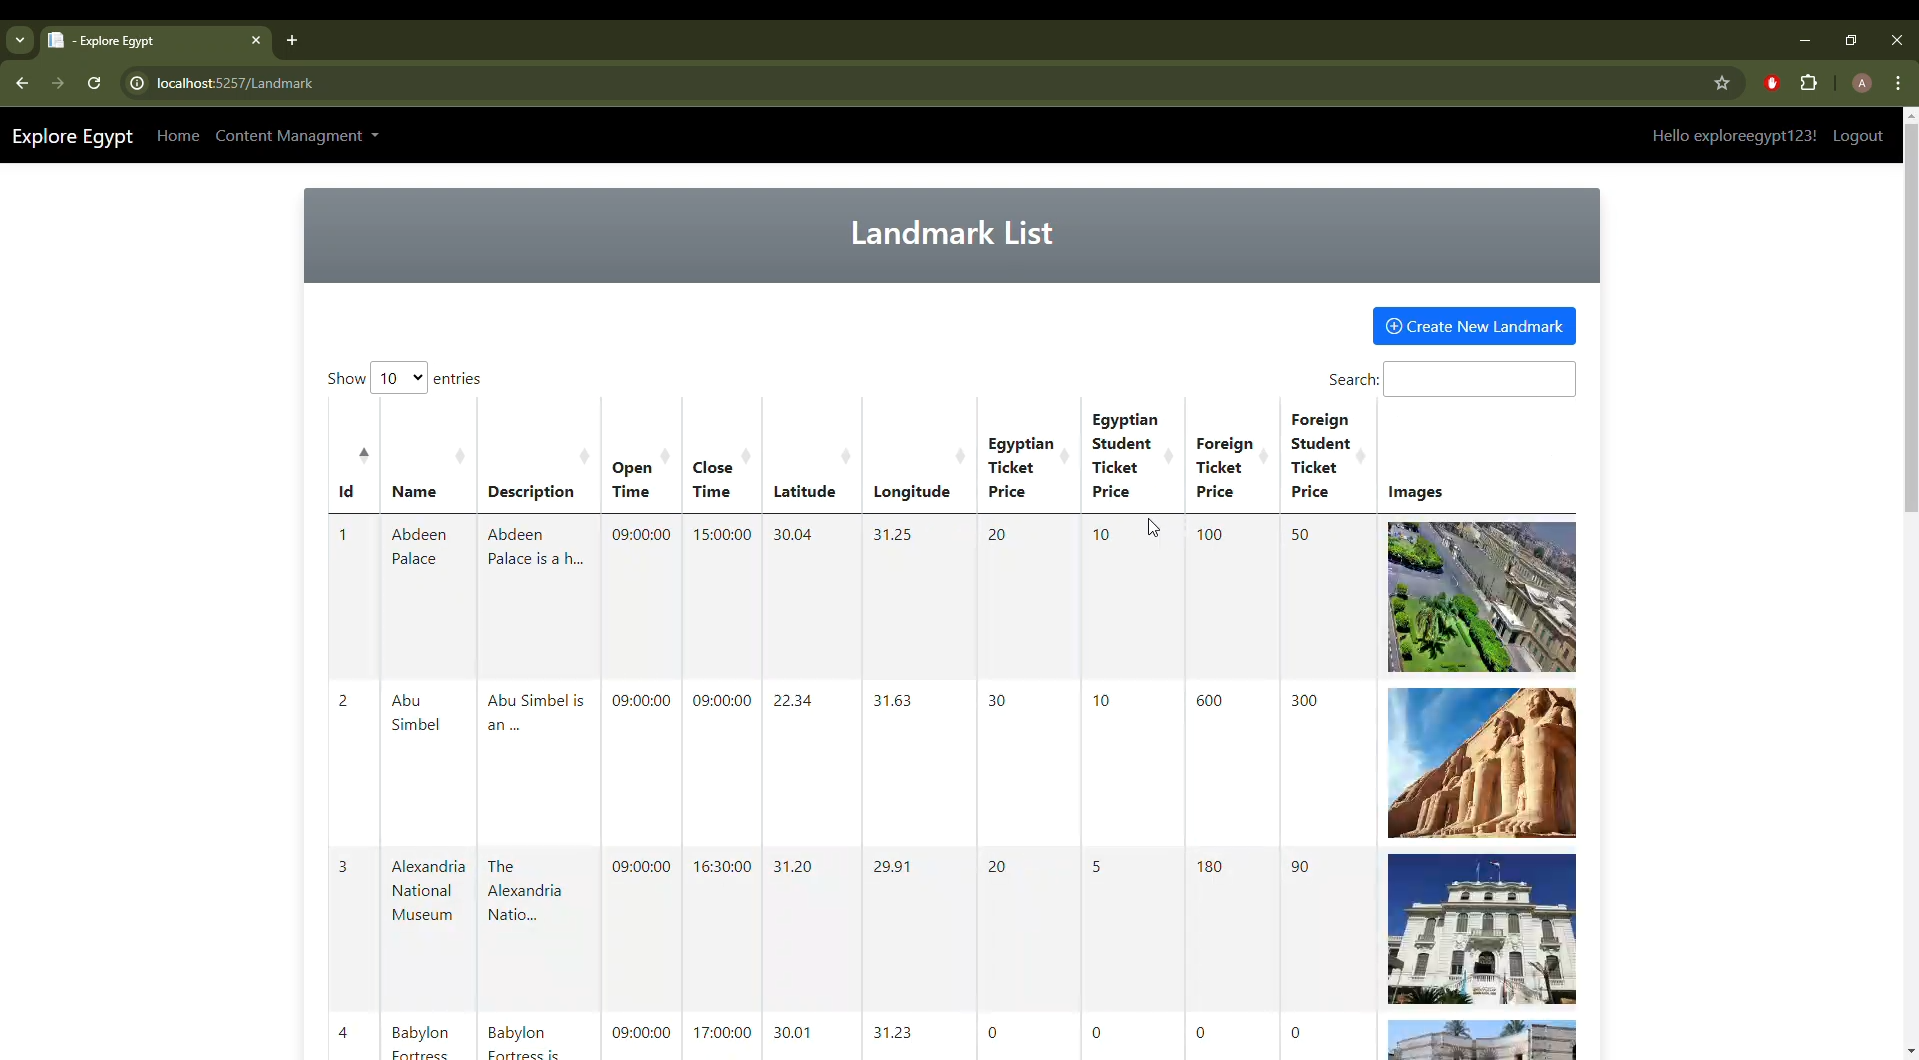Open the tab search dropdown arrow

tap(20, 40)
